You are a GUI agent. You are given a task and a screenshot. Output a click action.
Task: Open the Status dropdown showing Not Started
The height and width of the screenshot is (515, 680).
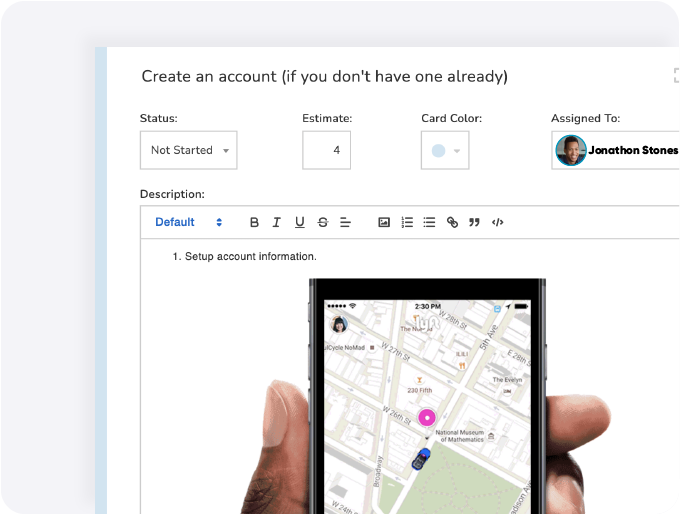pyautogui.click(x=189, y=150)
